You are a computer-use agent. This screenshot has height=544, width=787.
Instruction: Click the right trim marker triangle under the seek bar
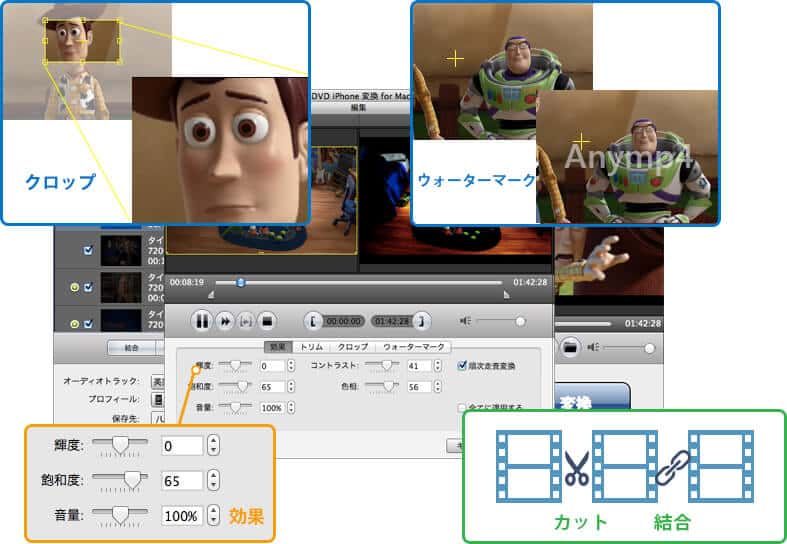click(x=506, y=295)
